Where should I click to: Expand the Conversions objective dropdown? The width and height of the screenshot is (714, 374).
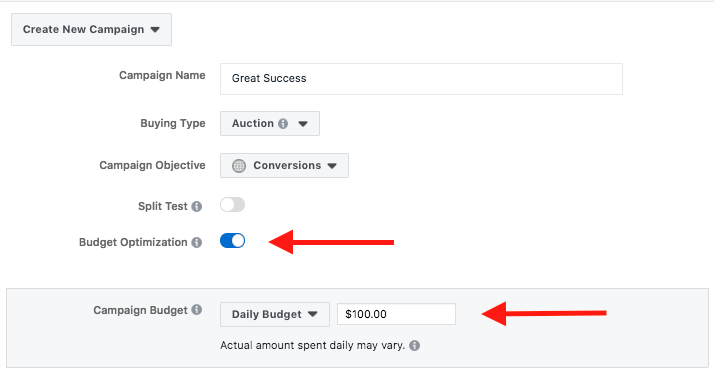tap(284, 165)
